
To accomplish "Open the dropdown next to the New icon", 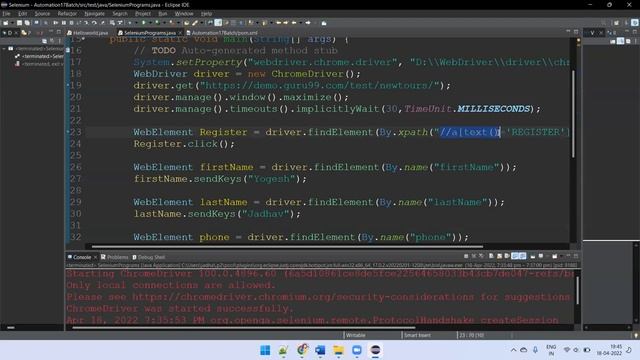I will pyautogui.click(x=12, y=23).
